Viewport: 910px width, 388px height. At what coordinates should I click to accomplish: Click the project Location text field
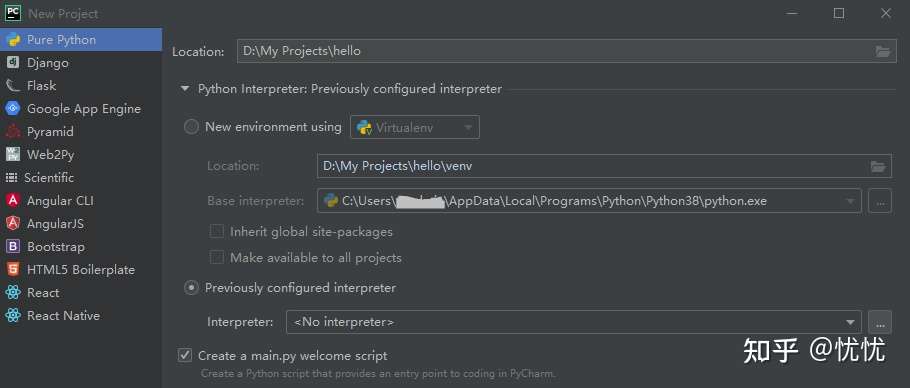pyautogui.click(x=566, y=51)
